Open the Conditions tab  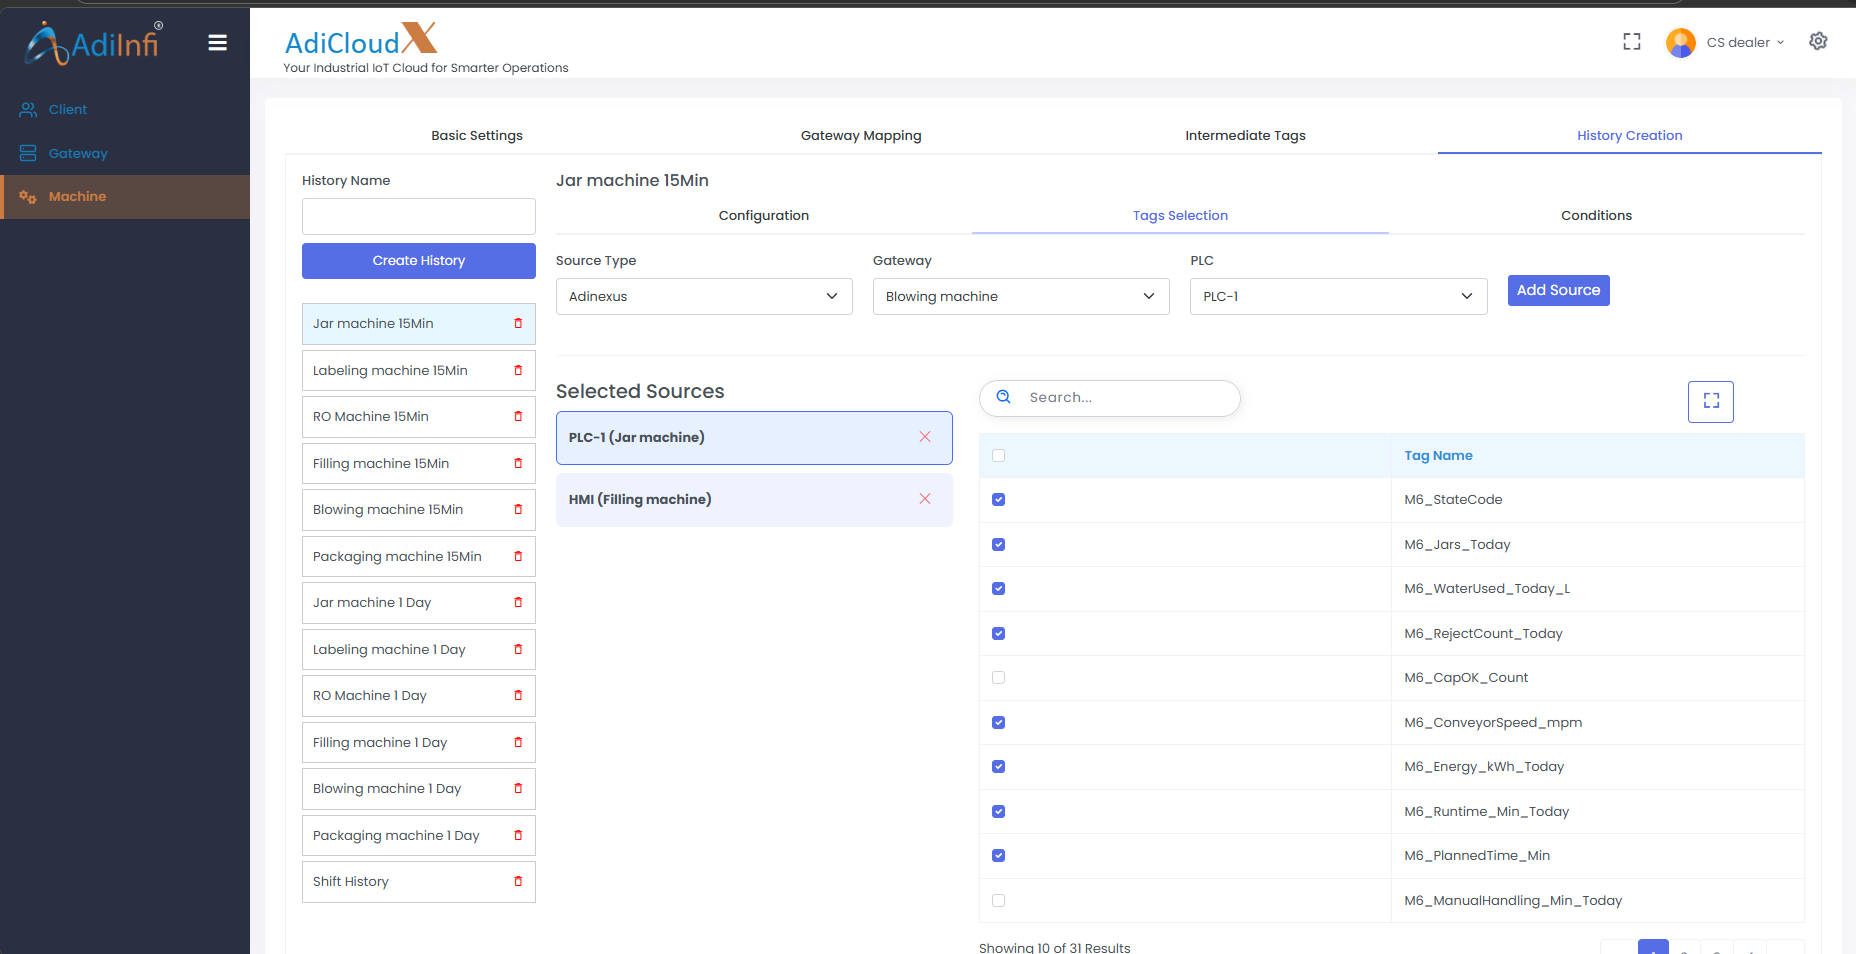[x=1595, y=216]
